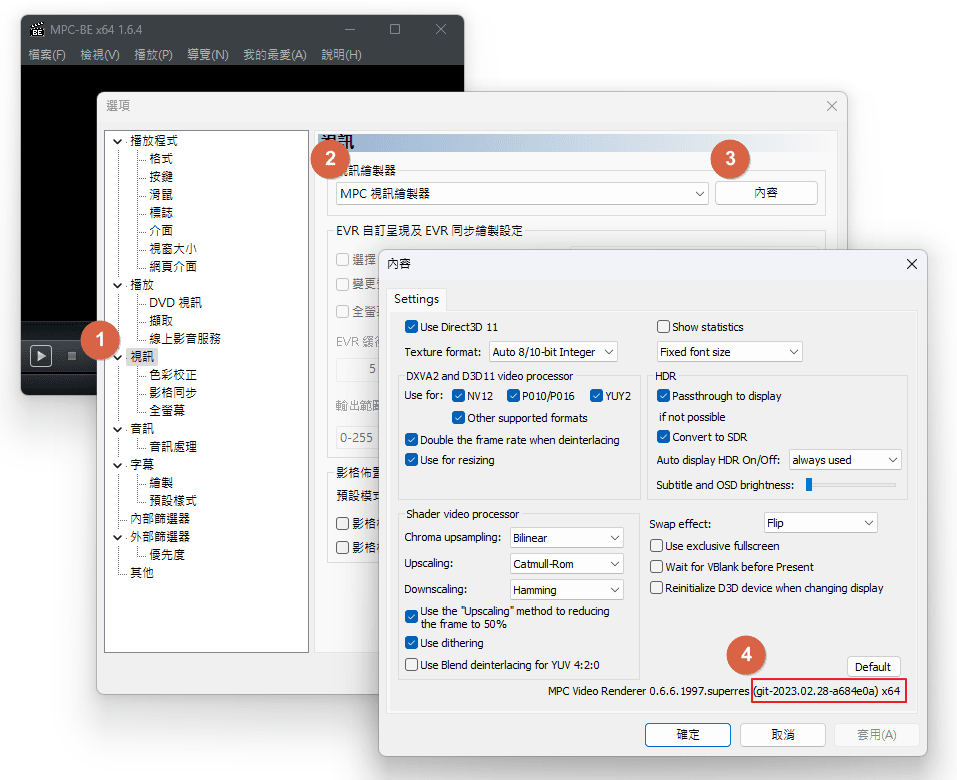
Task: Select 音訊處理 tree item
Action: [x=173, y=447]
